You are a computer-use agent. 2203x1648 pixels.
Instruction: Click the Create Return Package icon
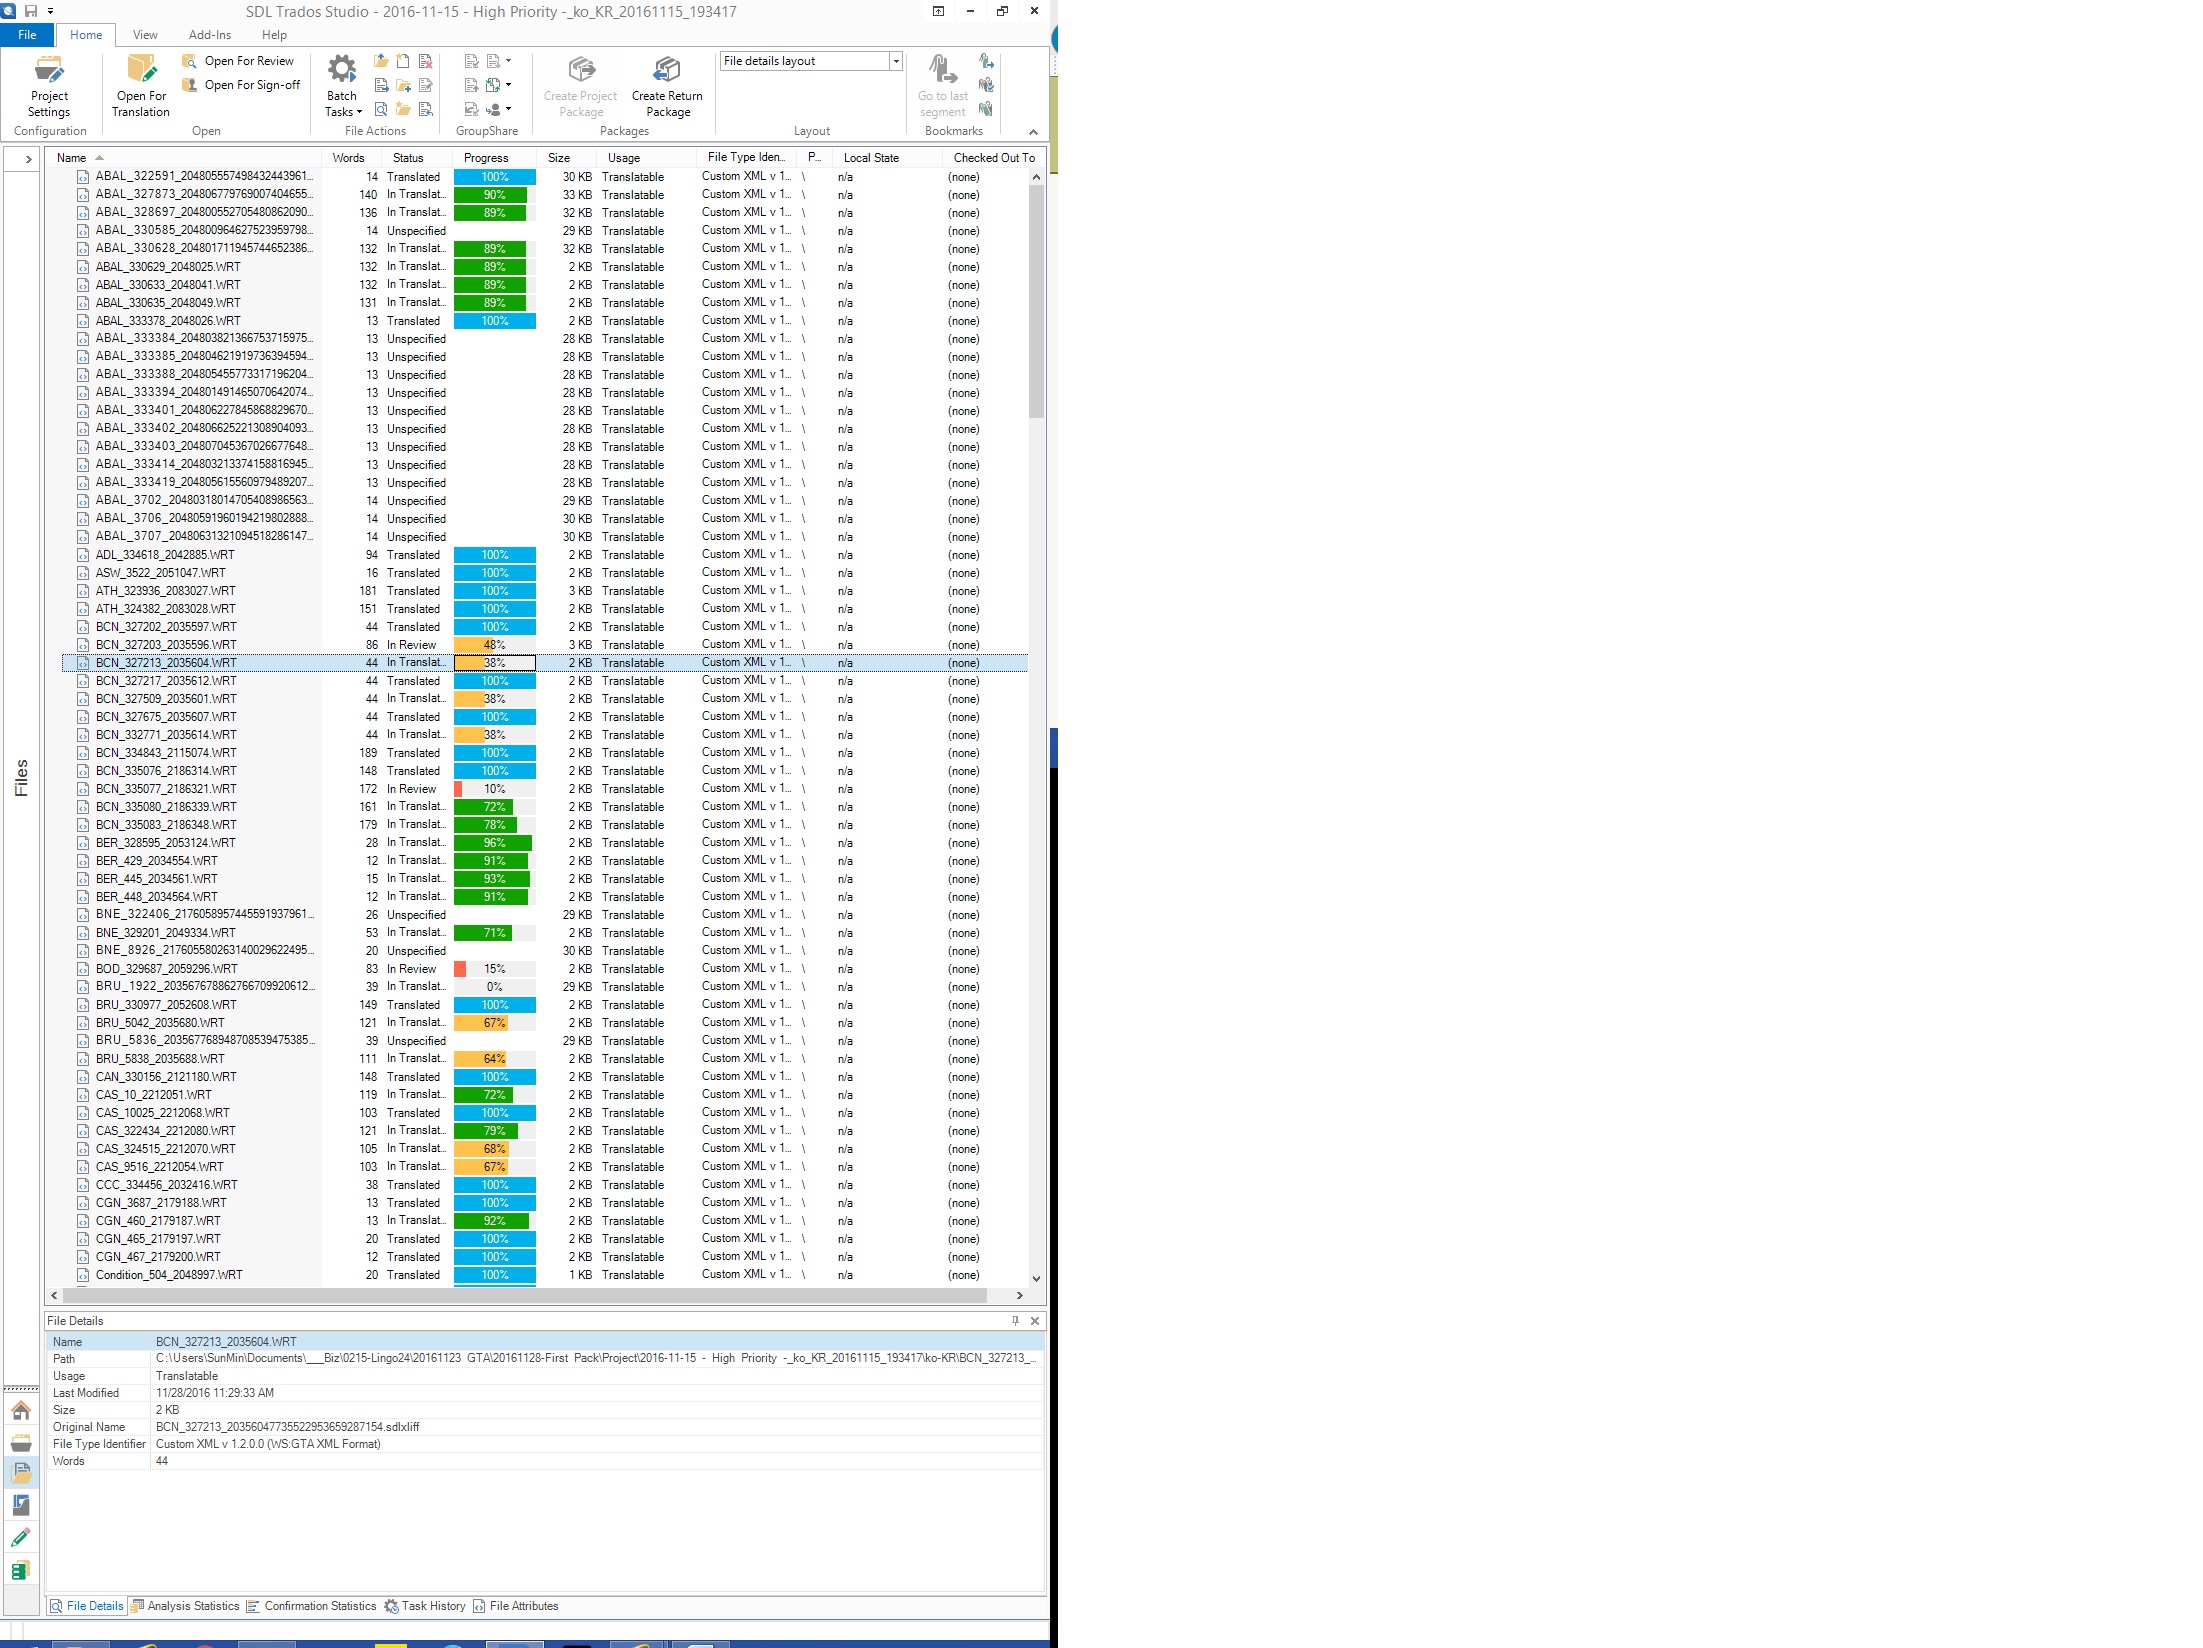[667, 69]
